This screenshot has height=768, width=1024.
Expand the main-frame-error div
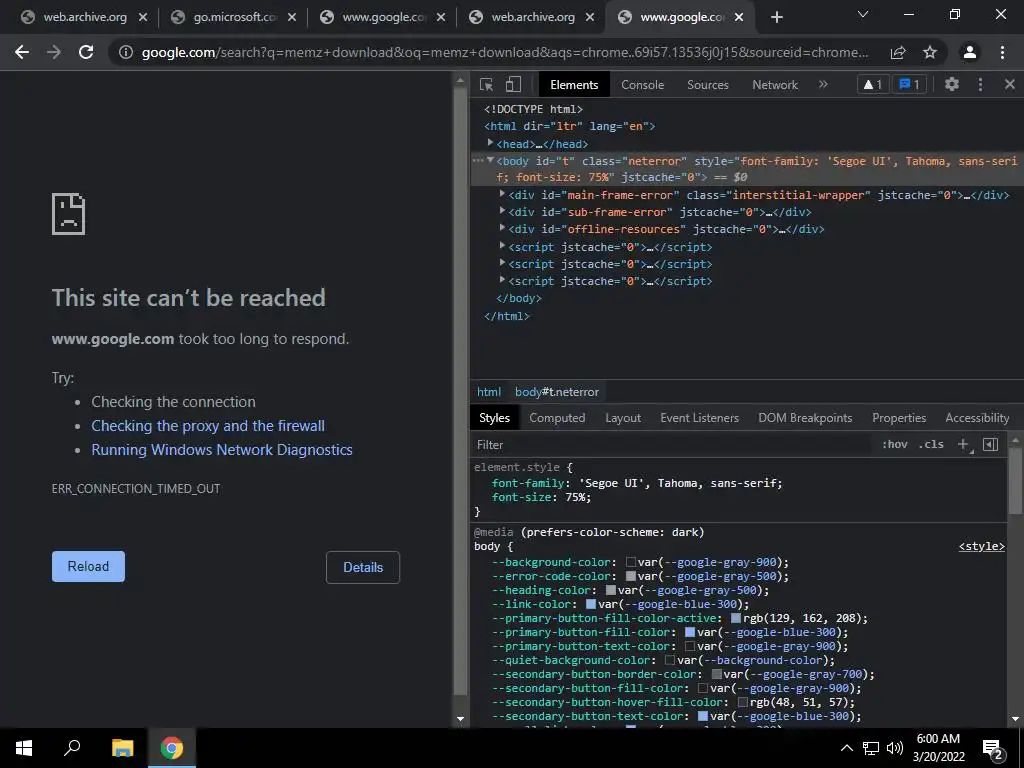502,194
